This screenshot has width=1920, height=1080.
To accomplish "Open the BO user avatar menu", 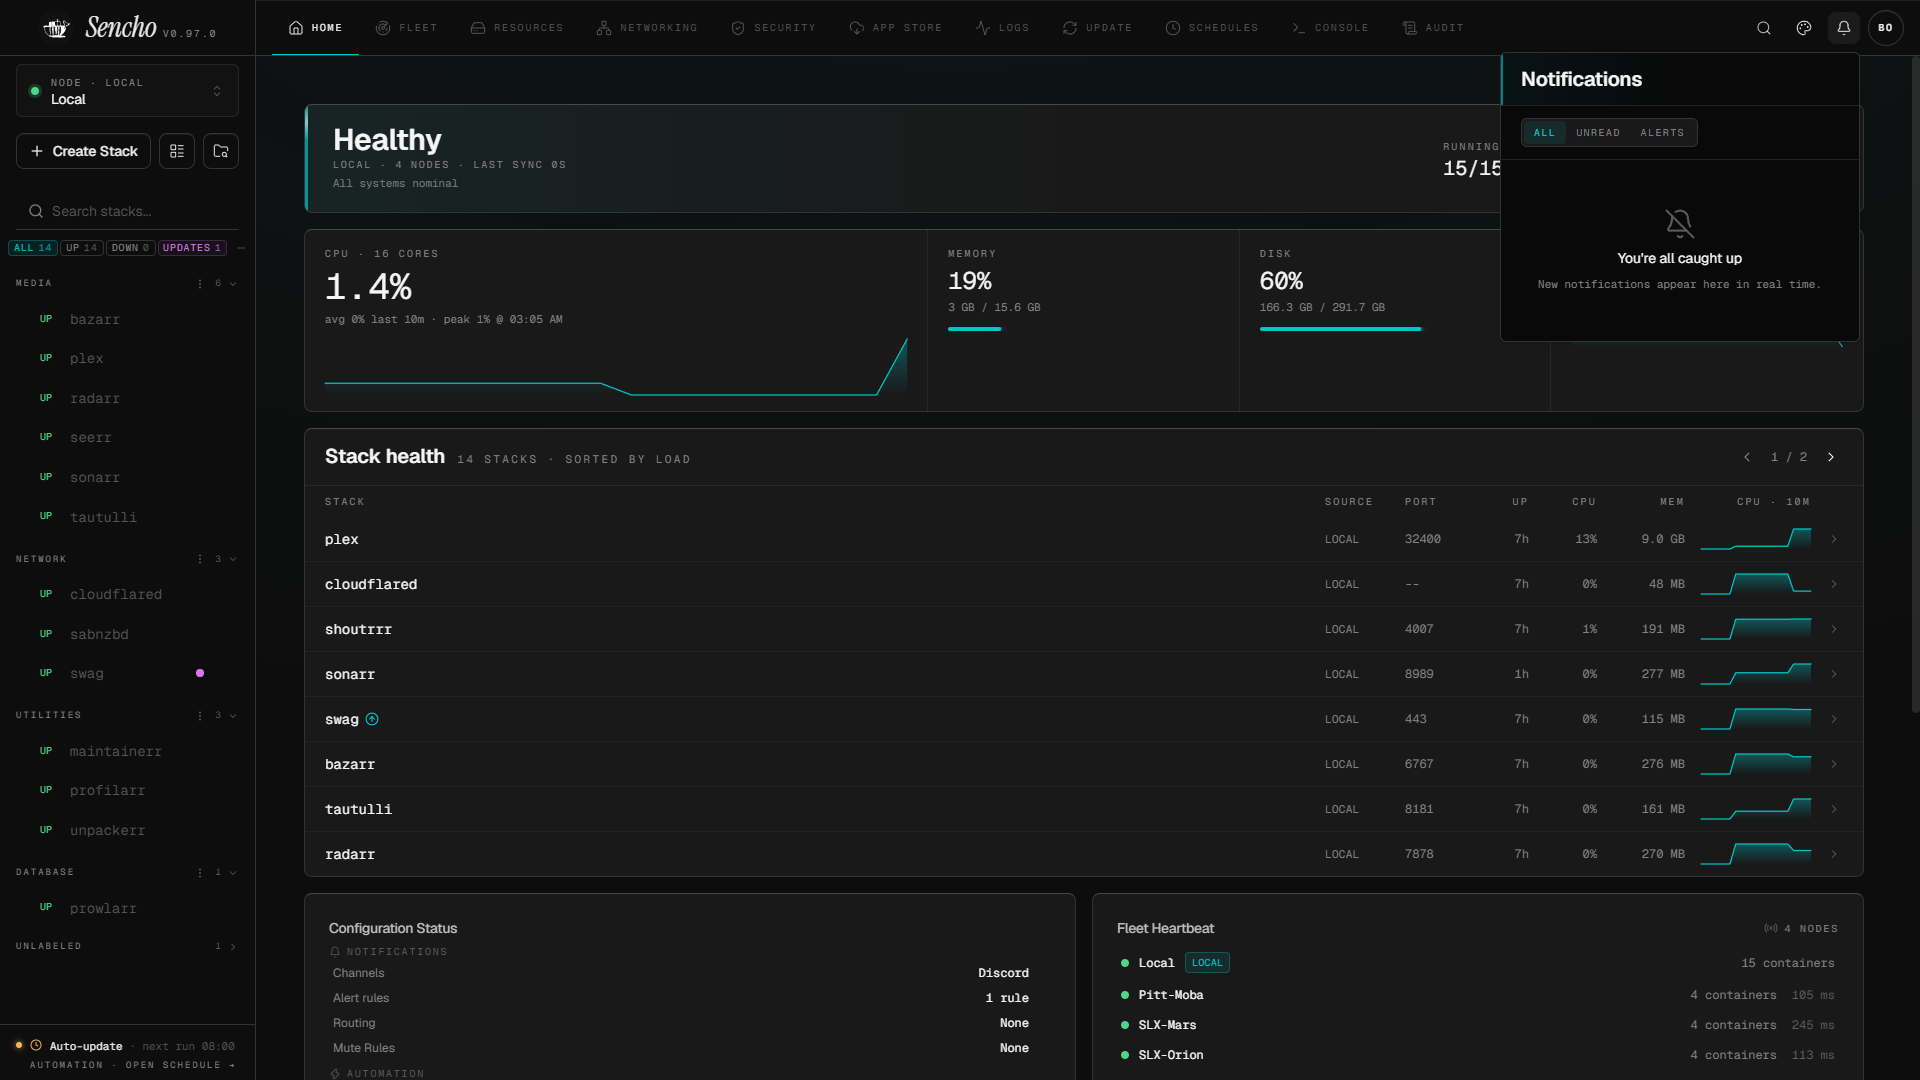I will (1885, 28).
